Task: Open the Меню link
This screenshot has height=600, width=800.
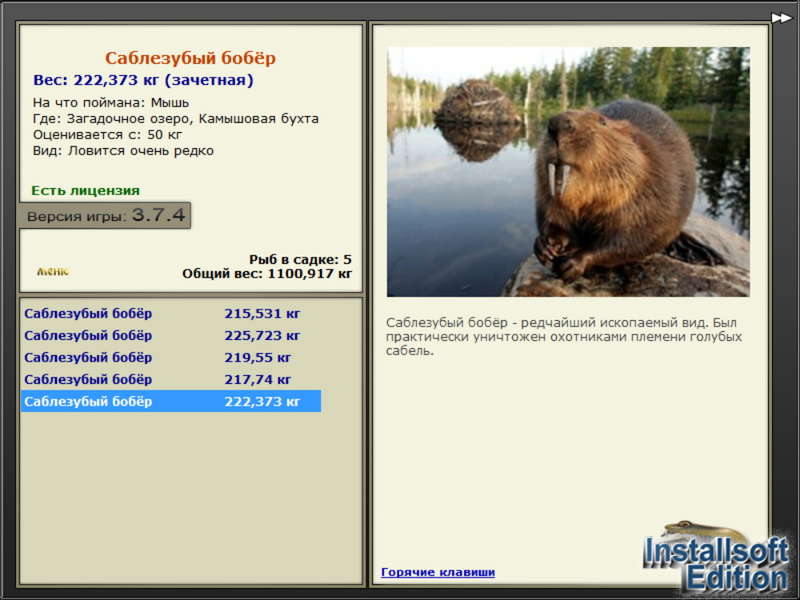Action: 53,271
